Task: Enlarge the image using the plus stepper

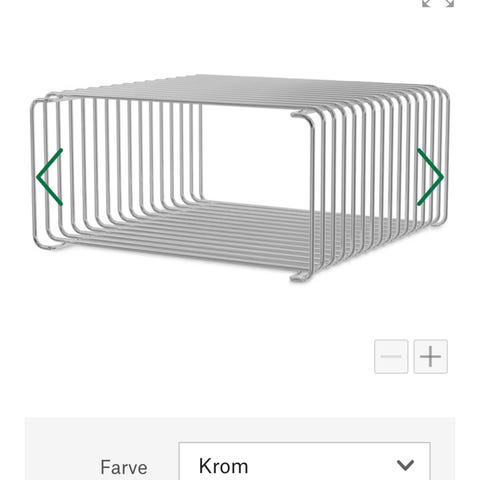Action: tap(430, 356)
